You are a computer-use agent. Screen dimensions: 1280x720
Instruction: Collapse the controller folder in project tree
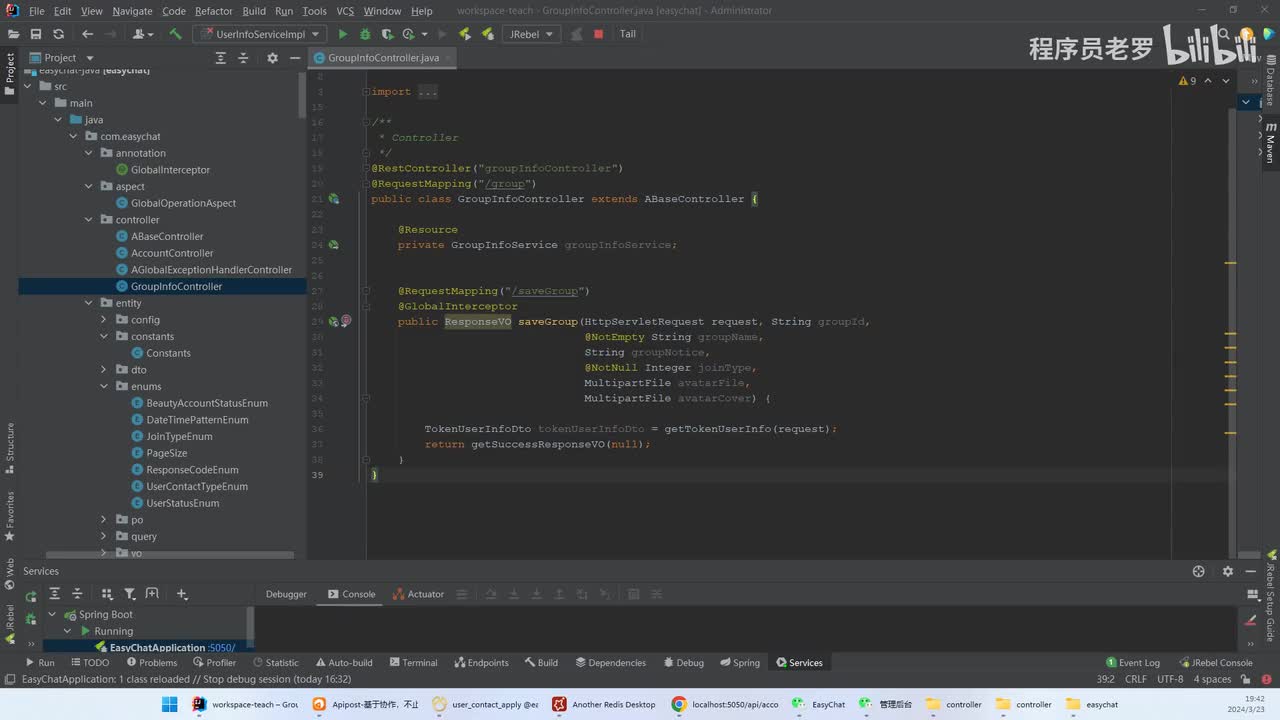click(89, 220)
